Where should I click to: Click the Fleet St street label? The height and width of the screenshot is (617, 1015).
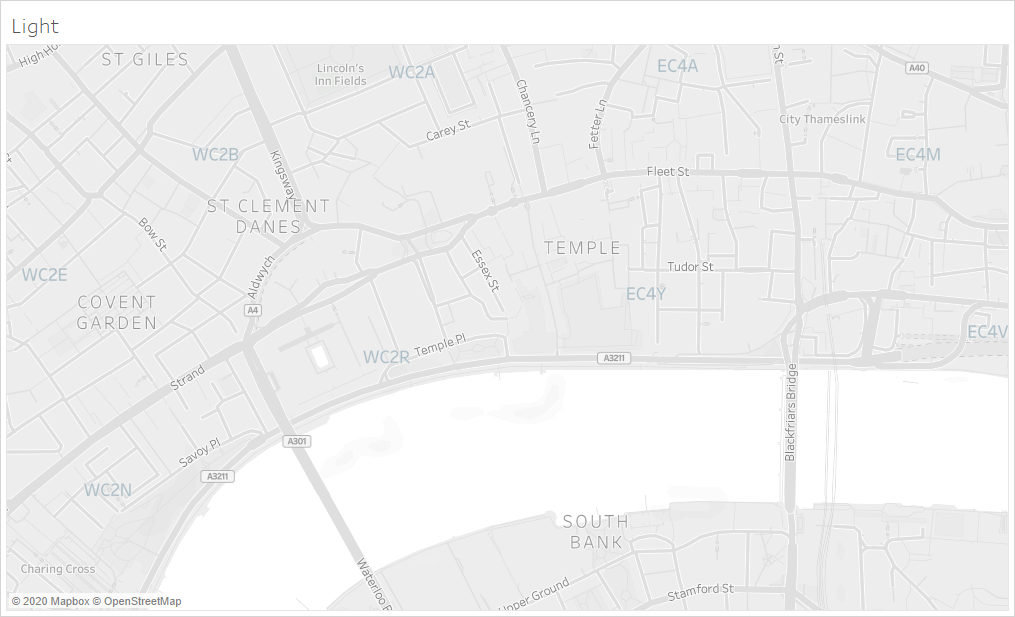668,172
